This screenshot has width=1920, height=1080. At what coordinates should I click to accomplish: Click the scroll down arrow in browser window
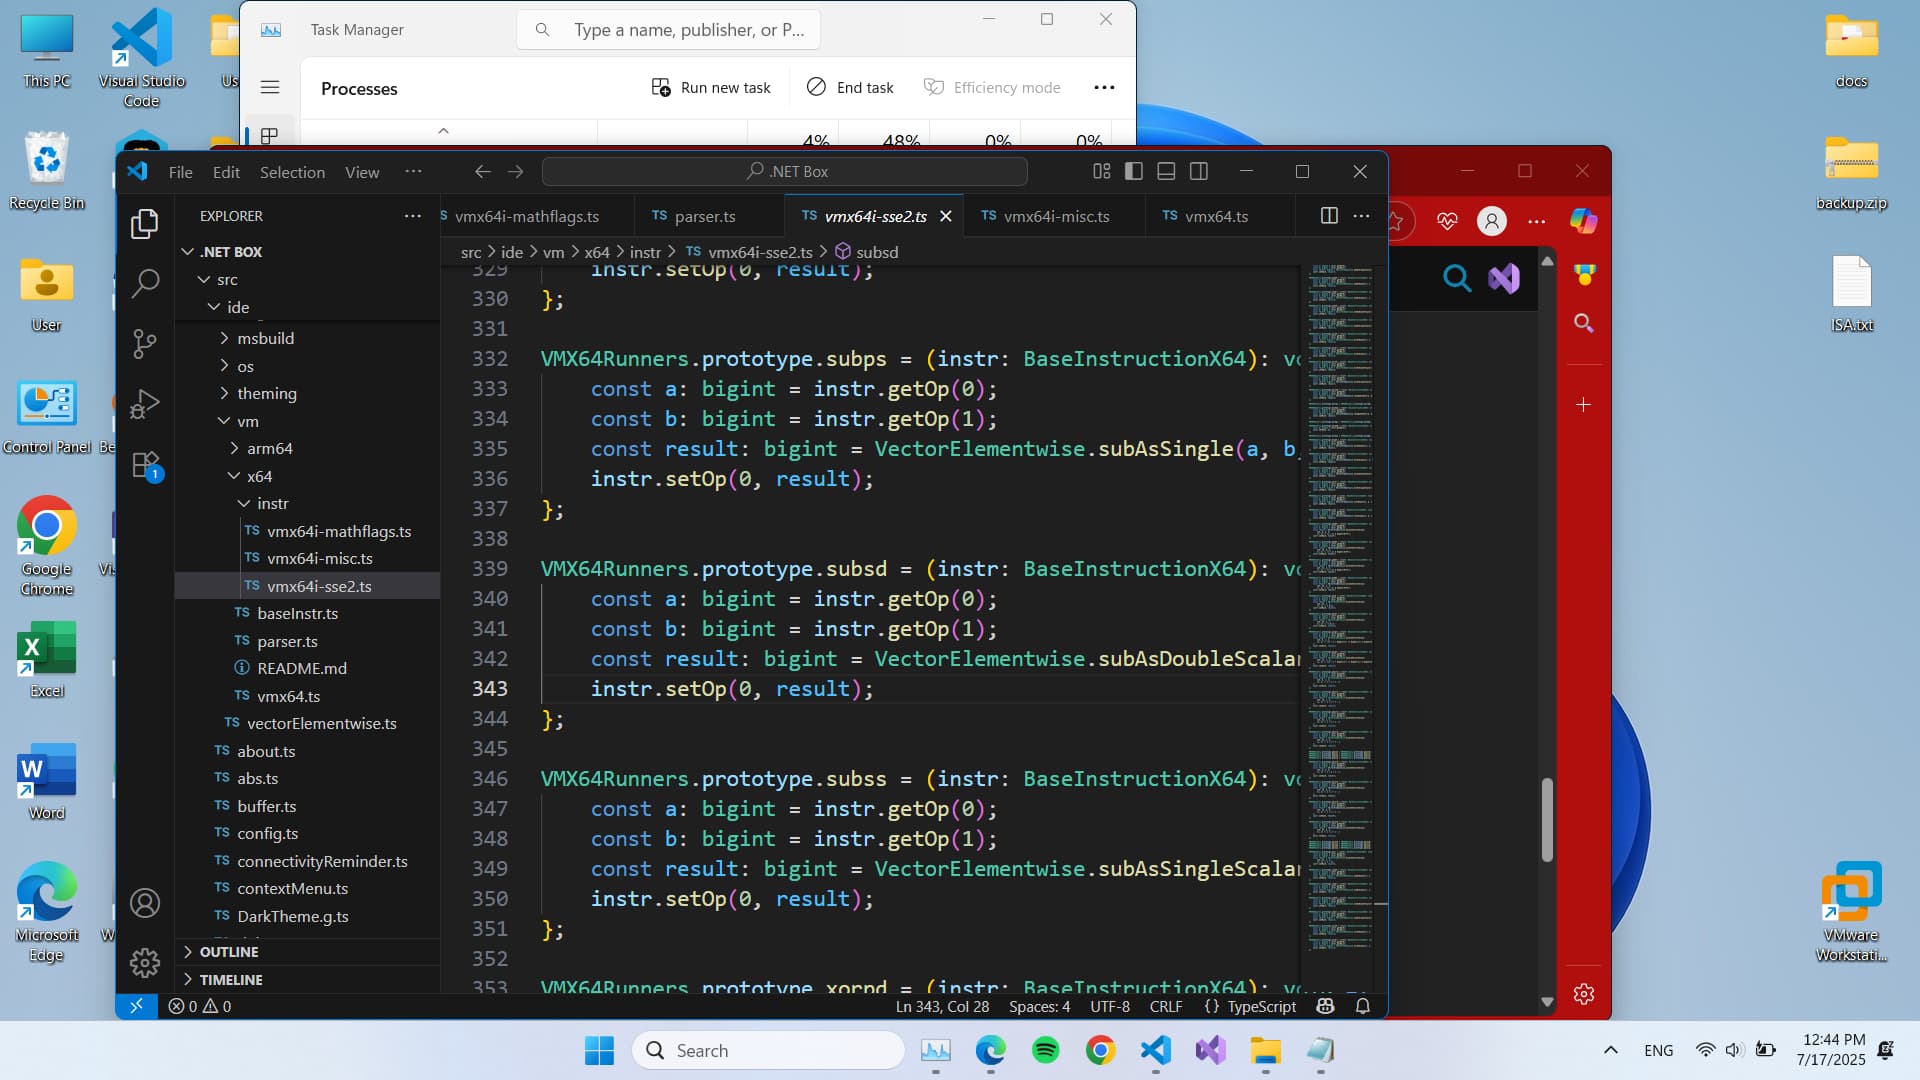click(1547, 1002)
